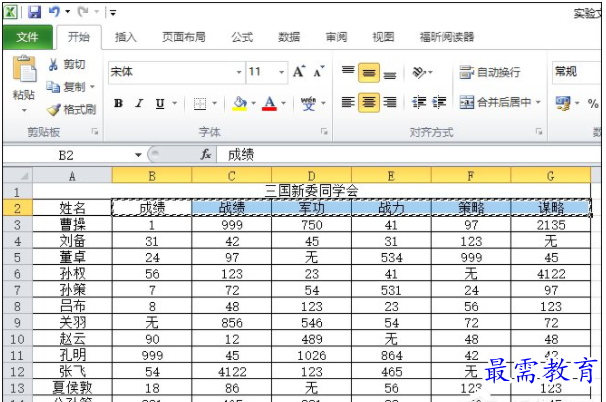The height and width of the screenshot is (402, 606).
Task: Click the decrease indent icon
Action: click(419, 102)
